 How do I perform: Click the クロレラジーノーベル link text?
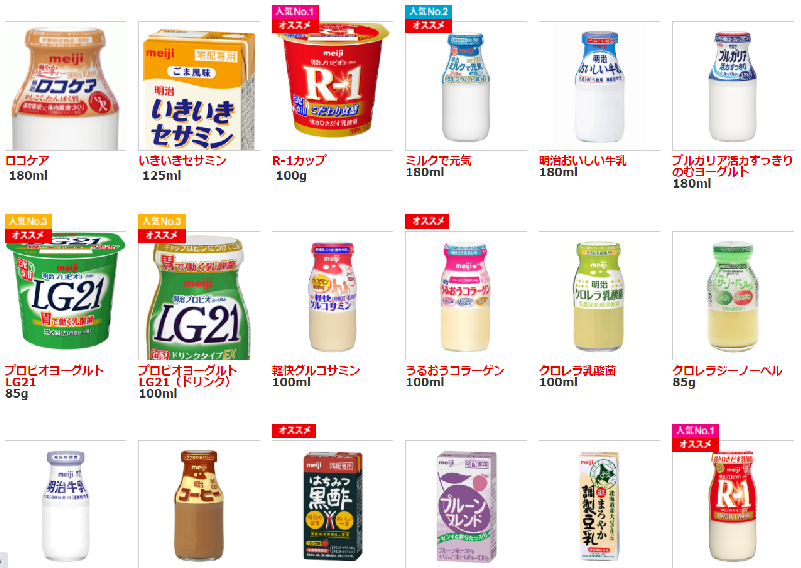coord(727,370)
